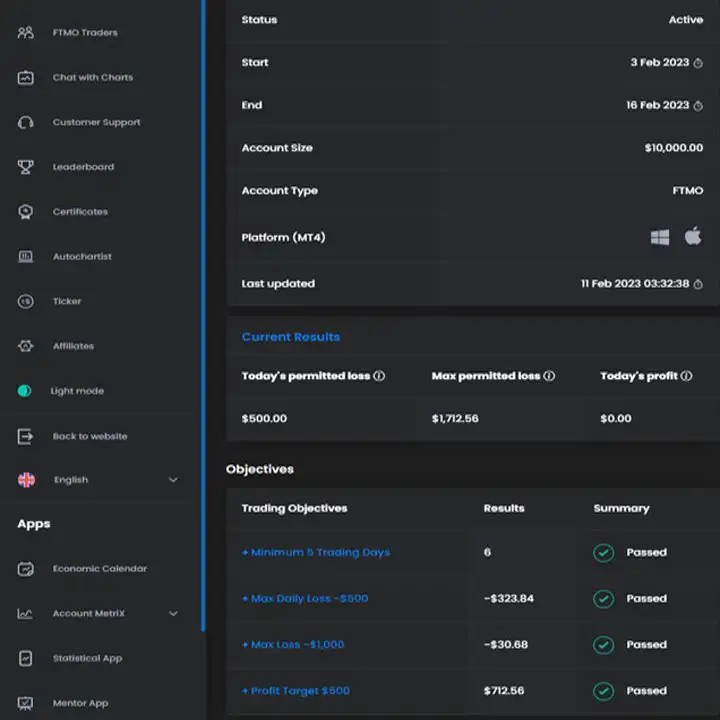Expand Max Daily Loss objective details
This screenshot has width=720, height=720.
click(x=305, y=598)
